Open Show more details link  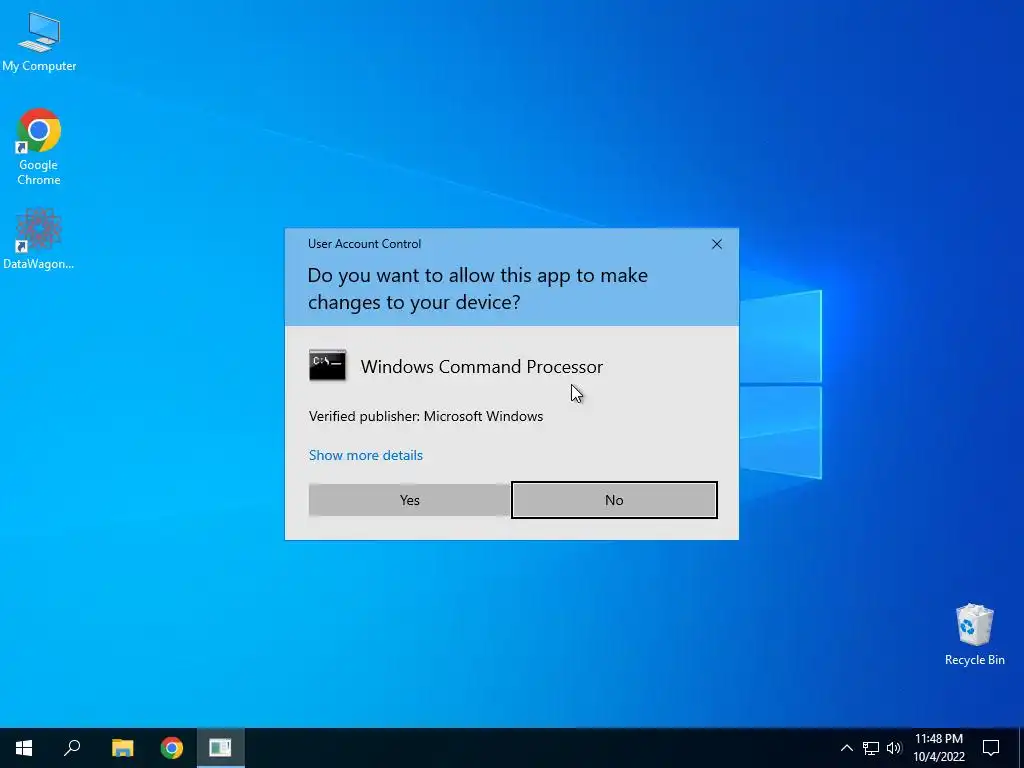366,455
